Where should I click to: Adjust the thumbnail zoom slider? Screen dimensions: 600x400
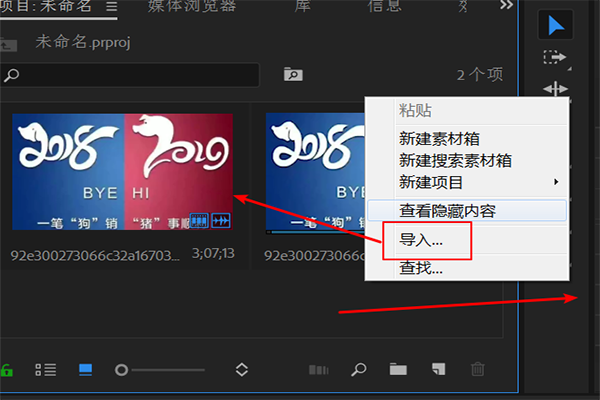click(x=160, y=370)
